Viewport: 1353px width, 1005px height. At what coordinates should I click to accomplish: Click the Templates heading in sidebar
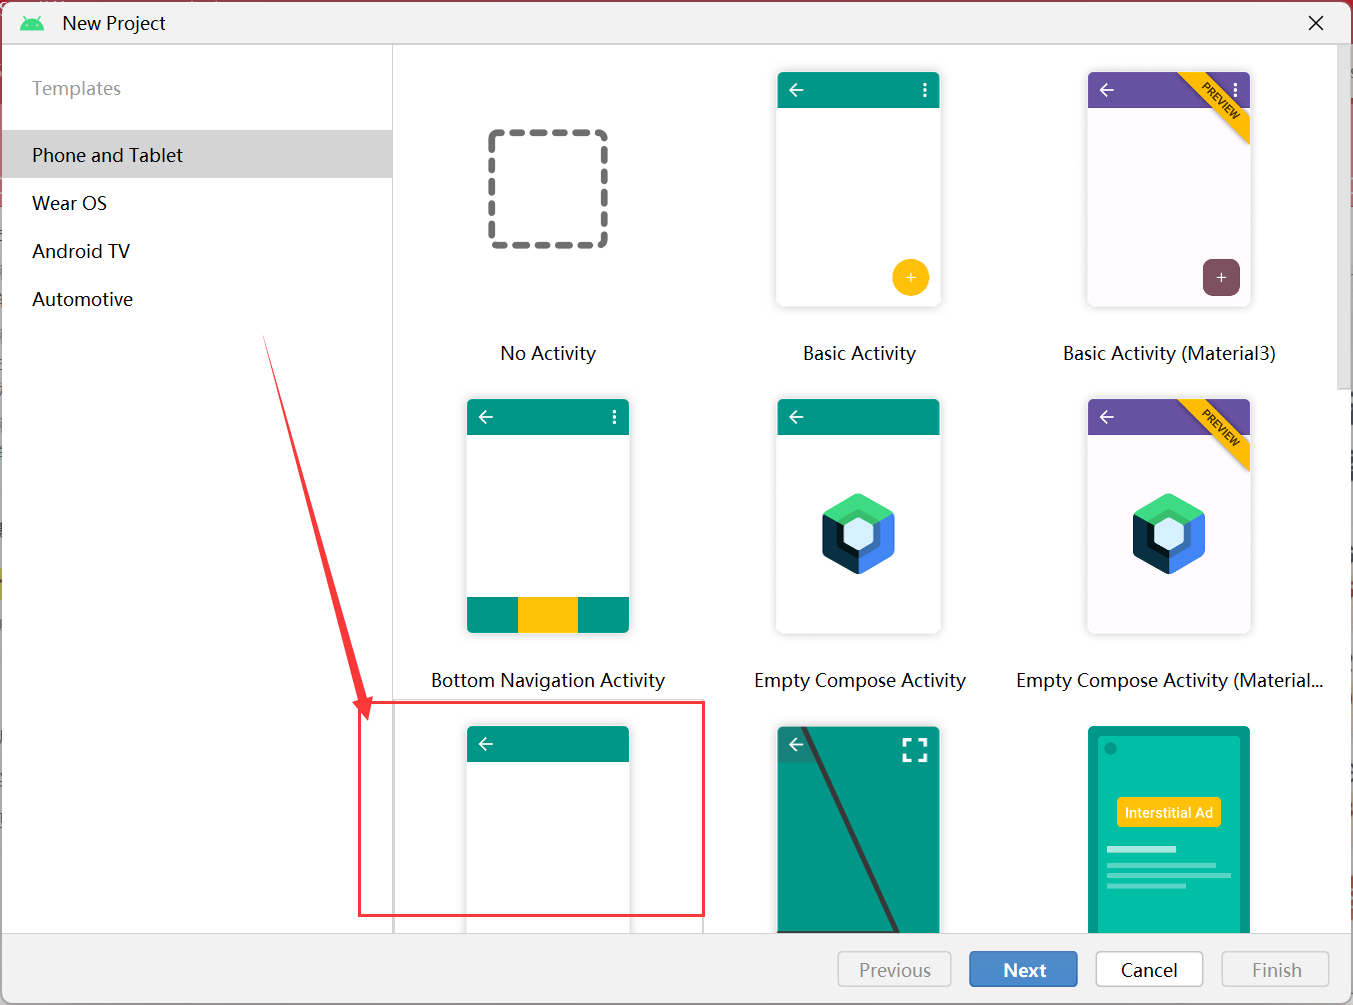click(76, 88)
